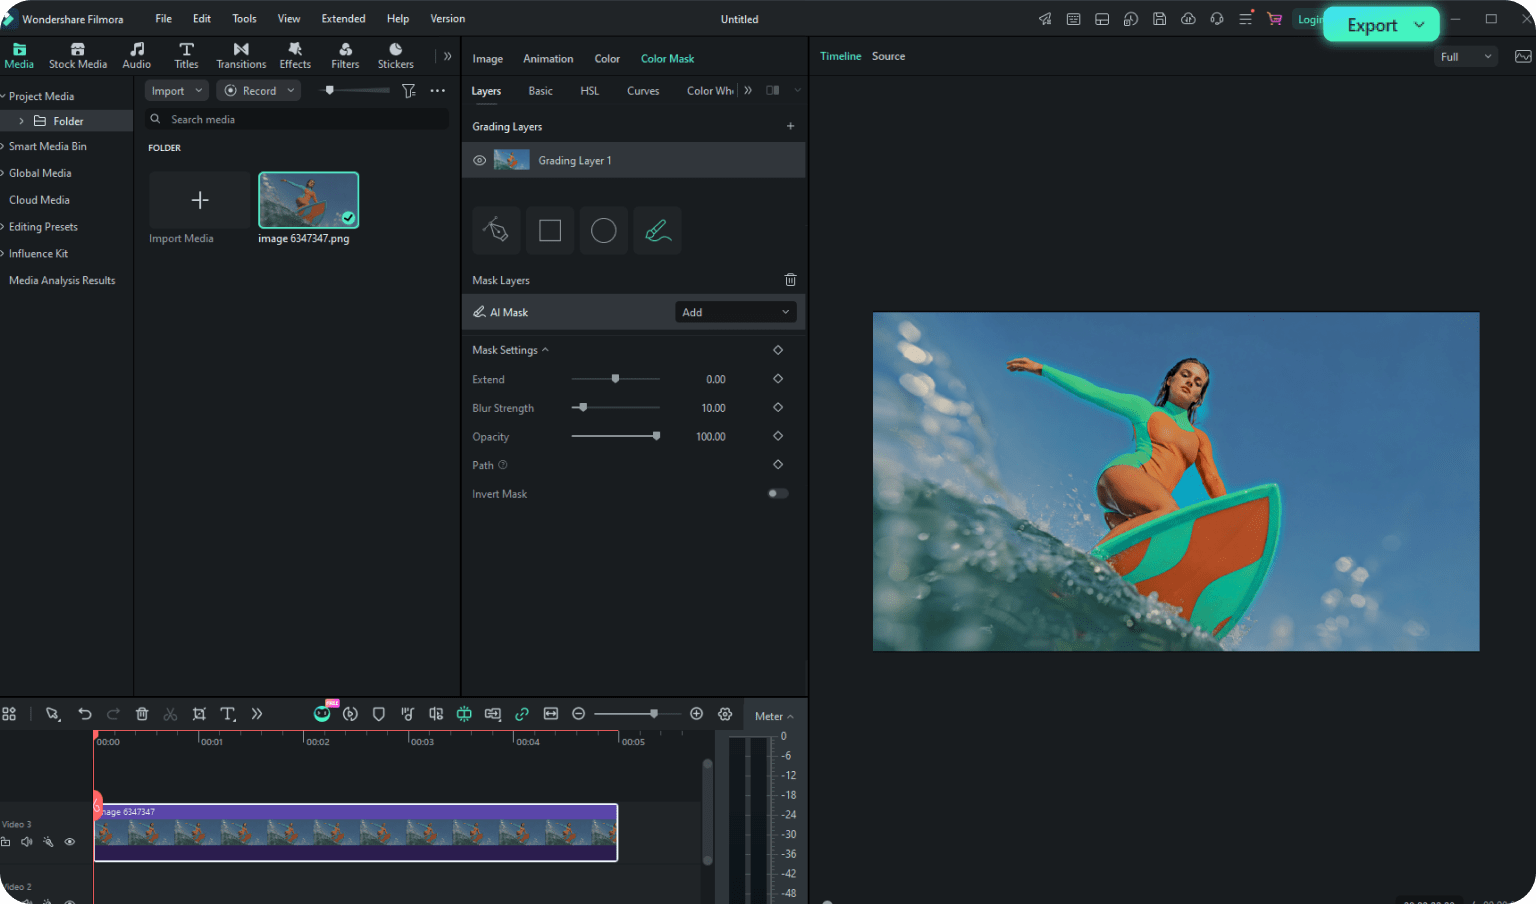Open the Record dropdown
The image size is (1536, 904).
click(x=259, y=91)
